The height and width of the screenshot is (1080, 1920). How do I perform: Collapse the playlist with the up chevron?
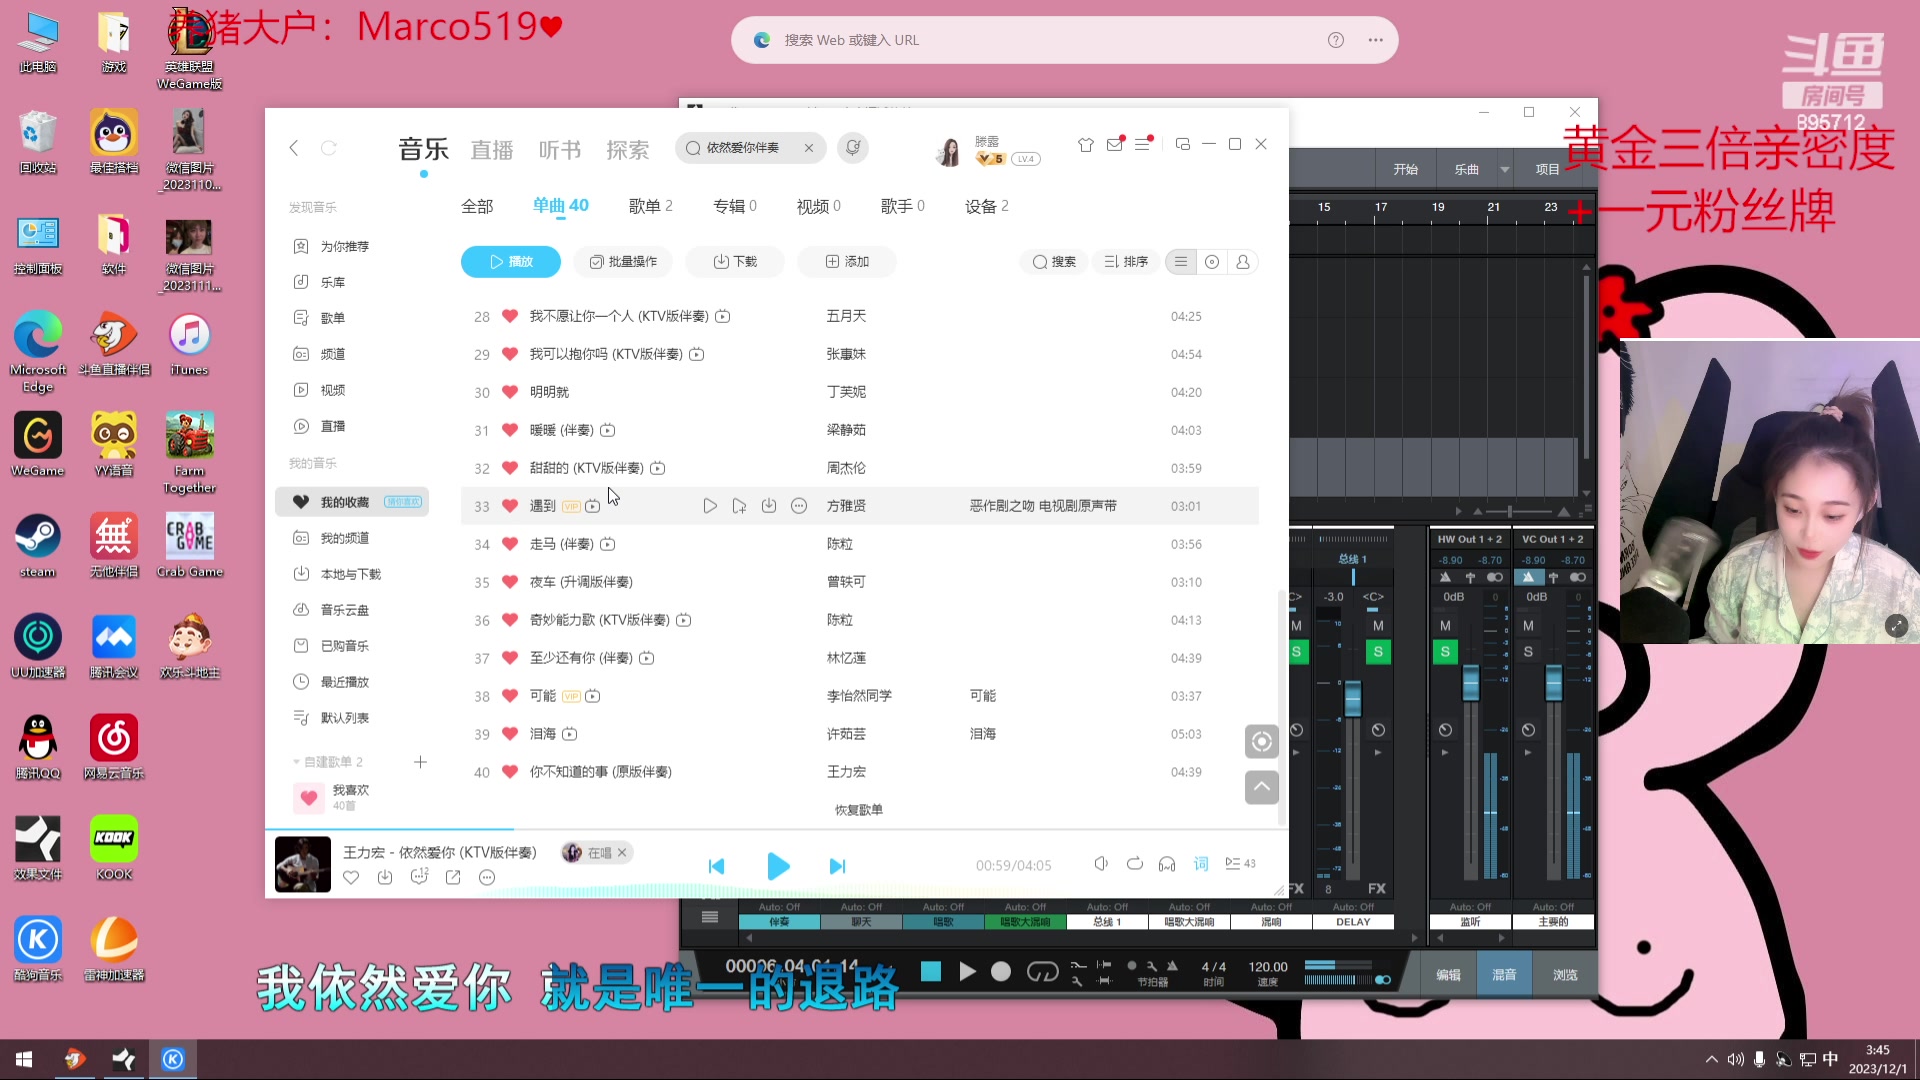click(1261, 788)
